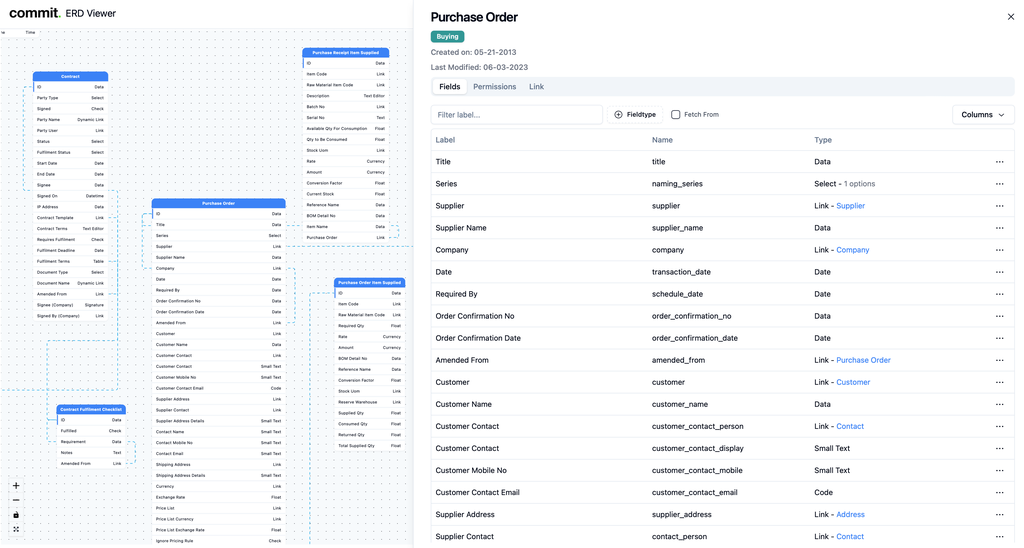This screenshot has height=548, width=1024.
Task: Open the Columns dropdown
Action: 983,115
